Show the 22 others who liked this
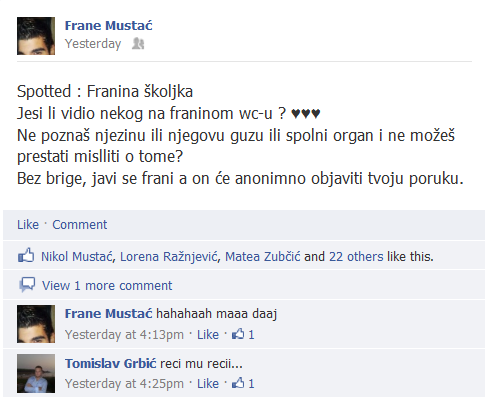 [356, 257]
